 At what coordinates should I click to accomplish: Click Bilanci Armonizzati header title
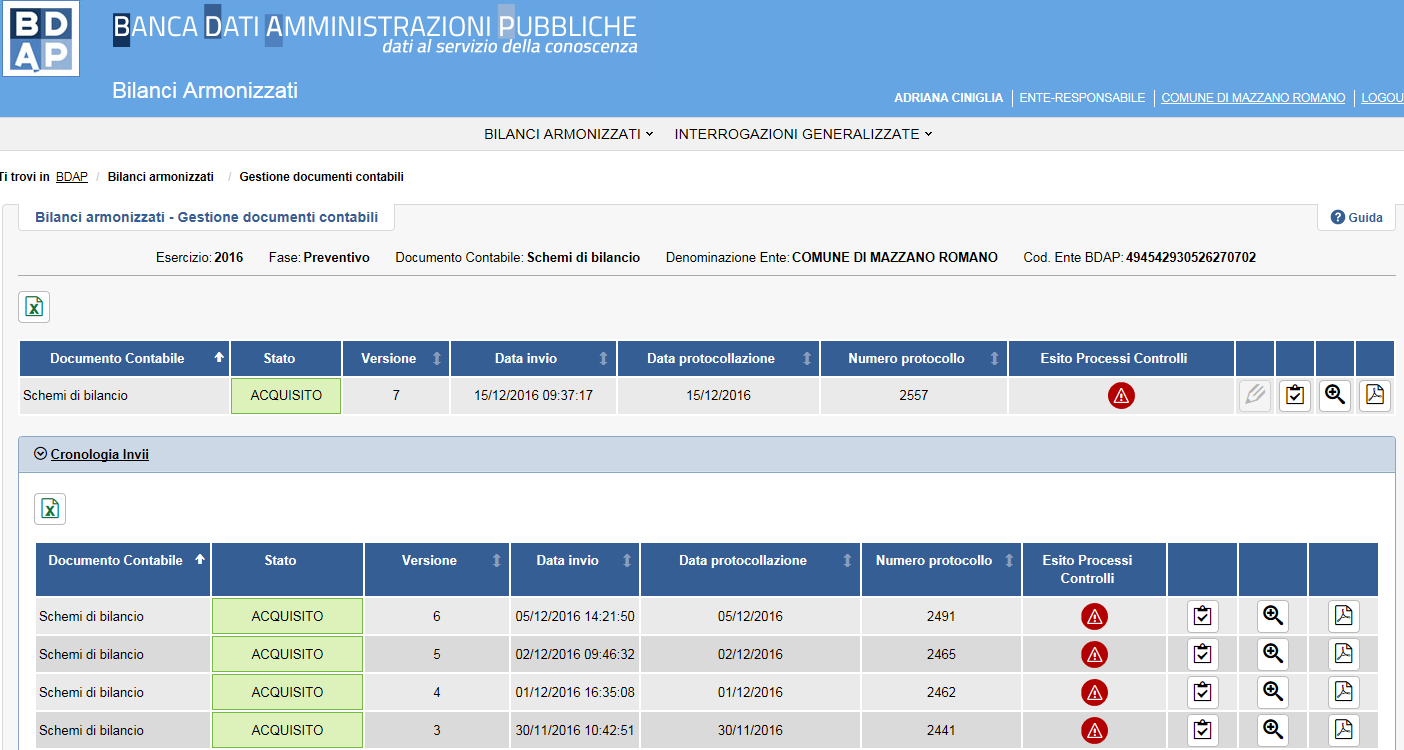pos(205,91)
